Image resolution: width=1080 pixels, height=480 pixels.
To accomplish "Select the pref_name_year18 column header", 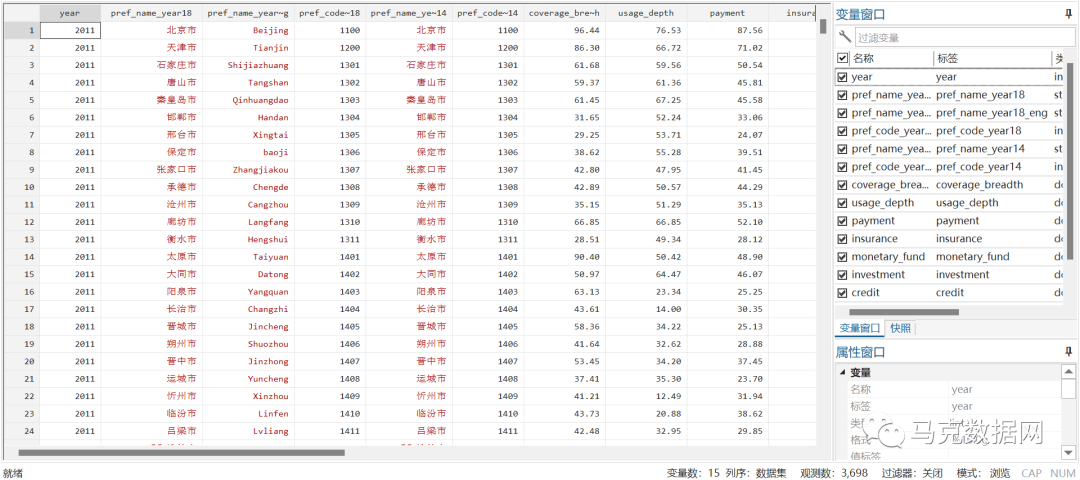I will pos(152,13).
